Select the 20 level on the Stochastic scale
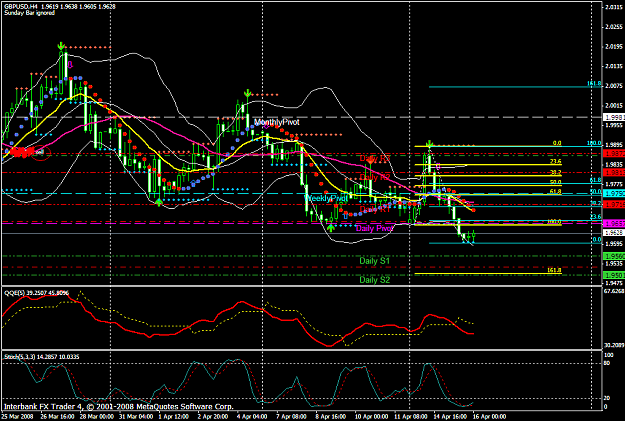625x421 pixels. [x=607, y=398]
